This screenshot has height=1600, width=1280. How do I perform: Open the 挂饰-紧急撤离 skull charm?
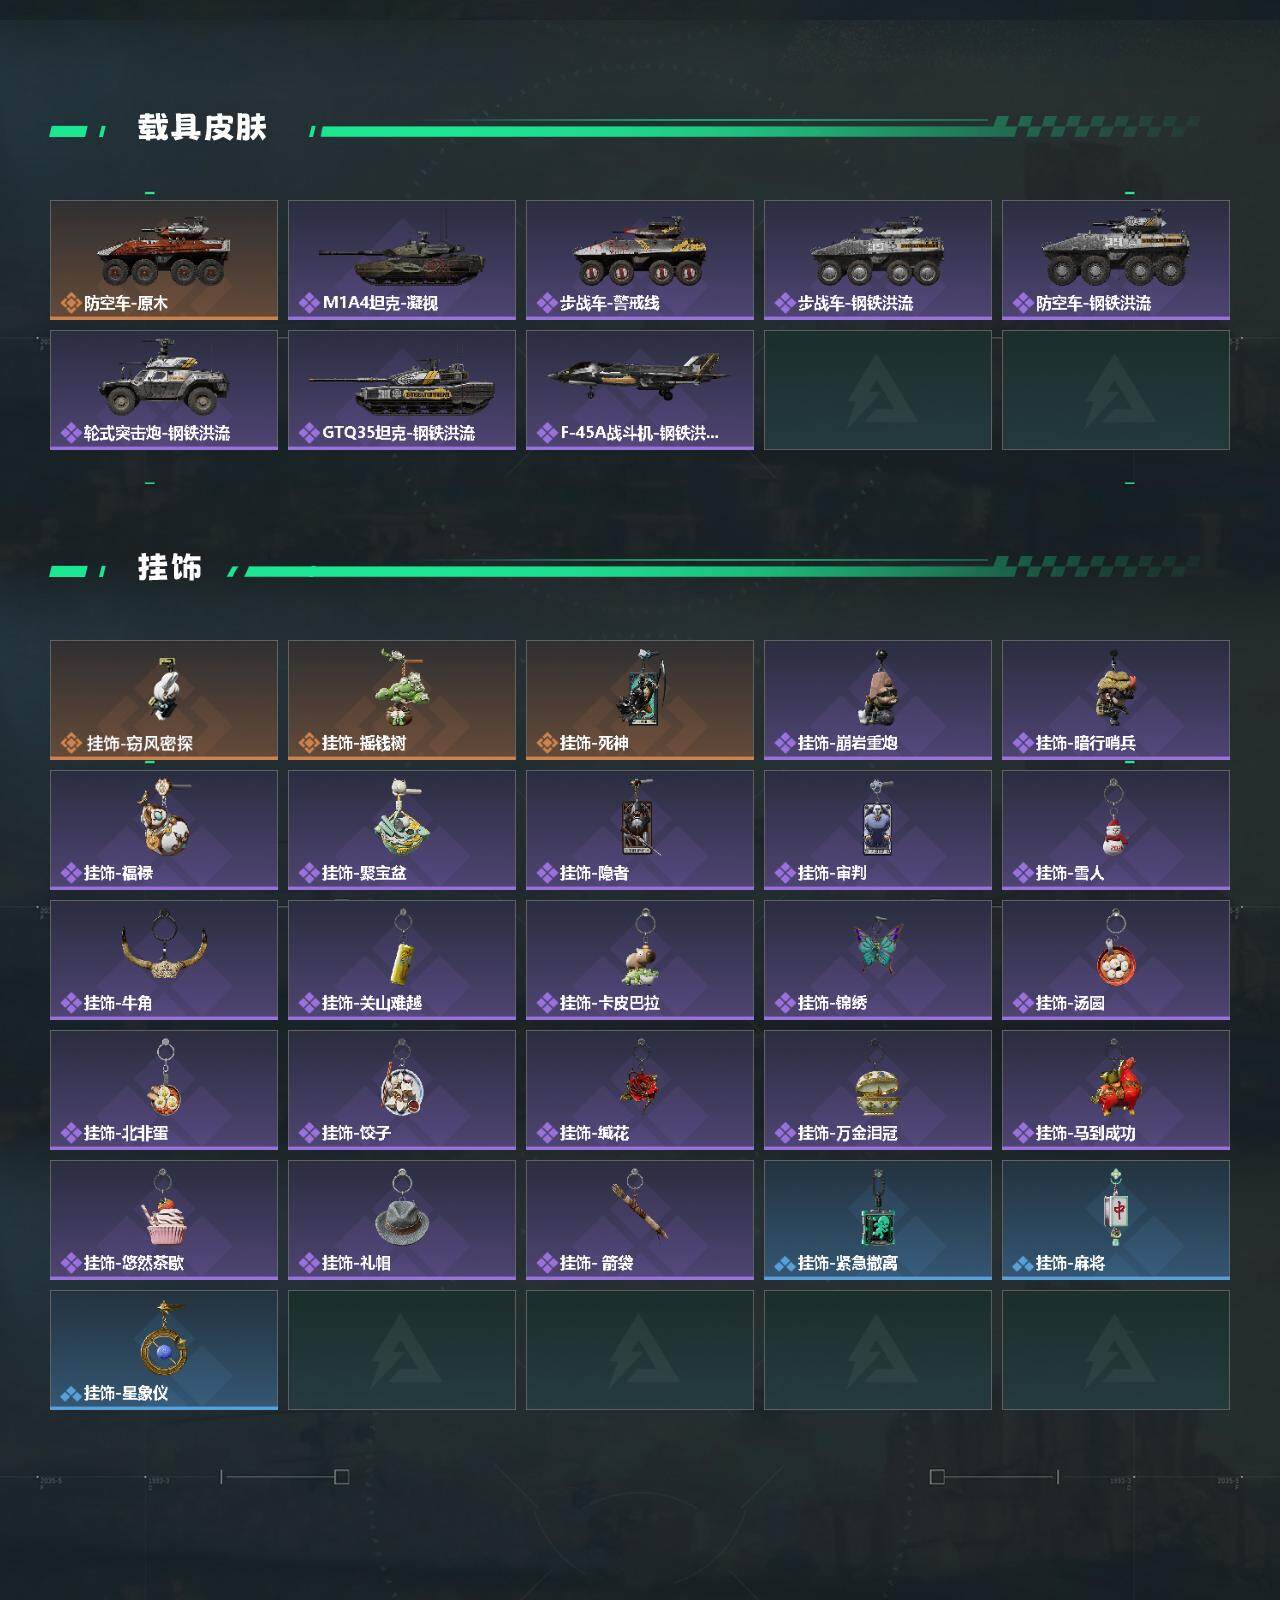pyautogui.click(x=878, y=1220)
